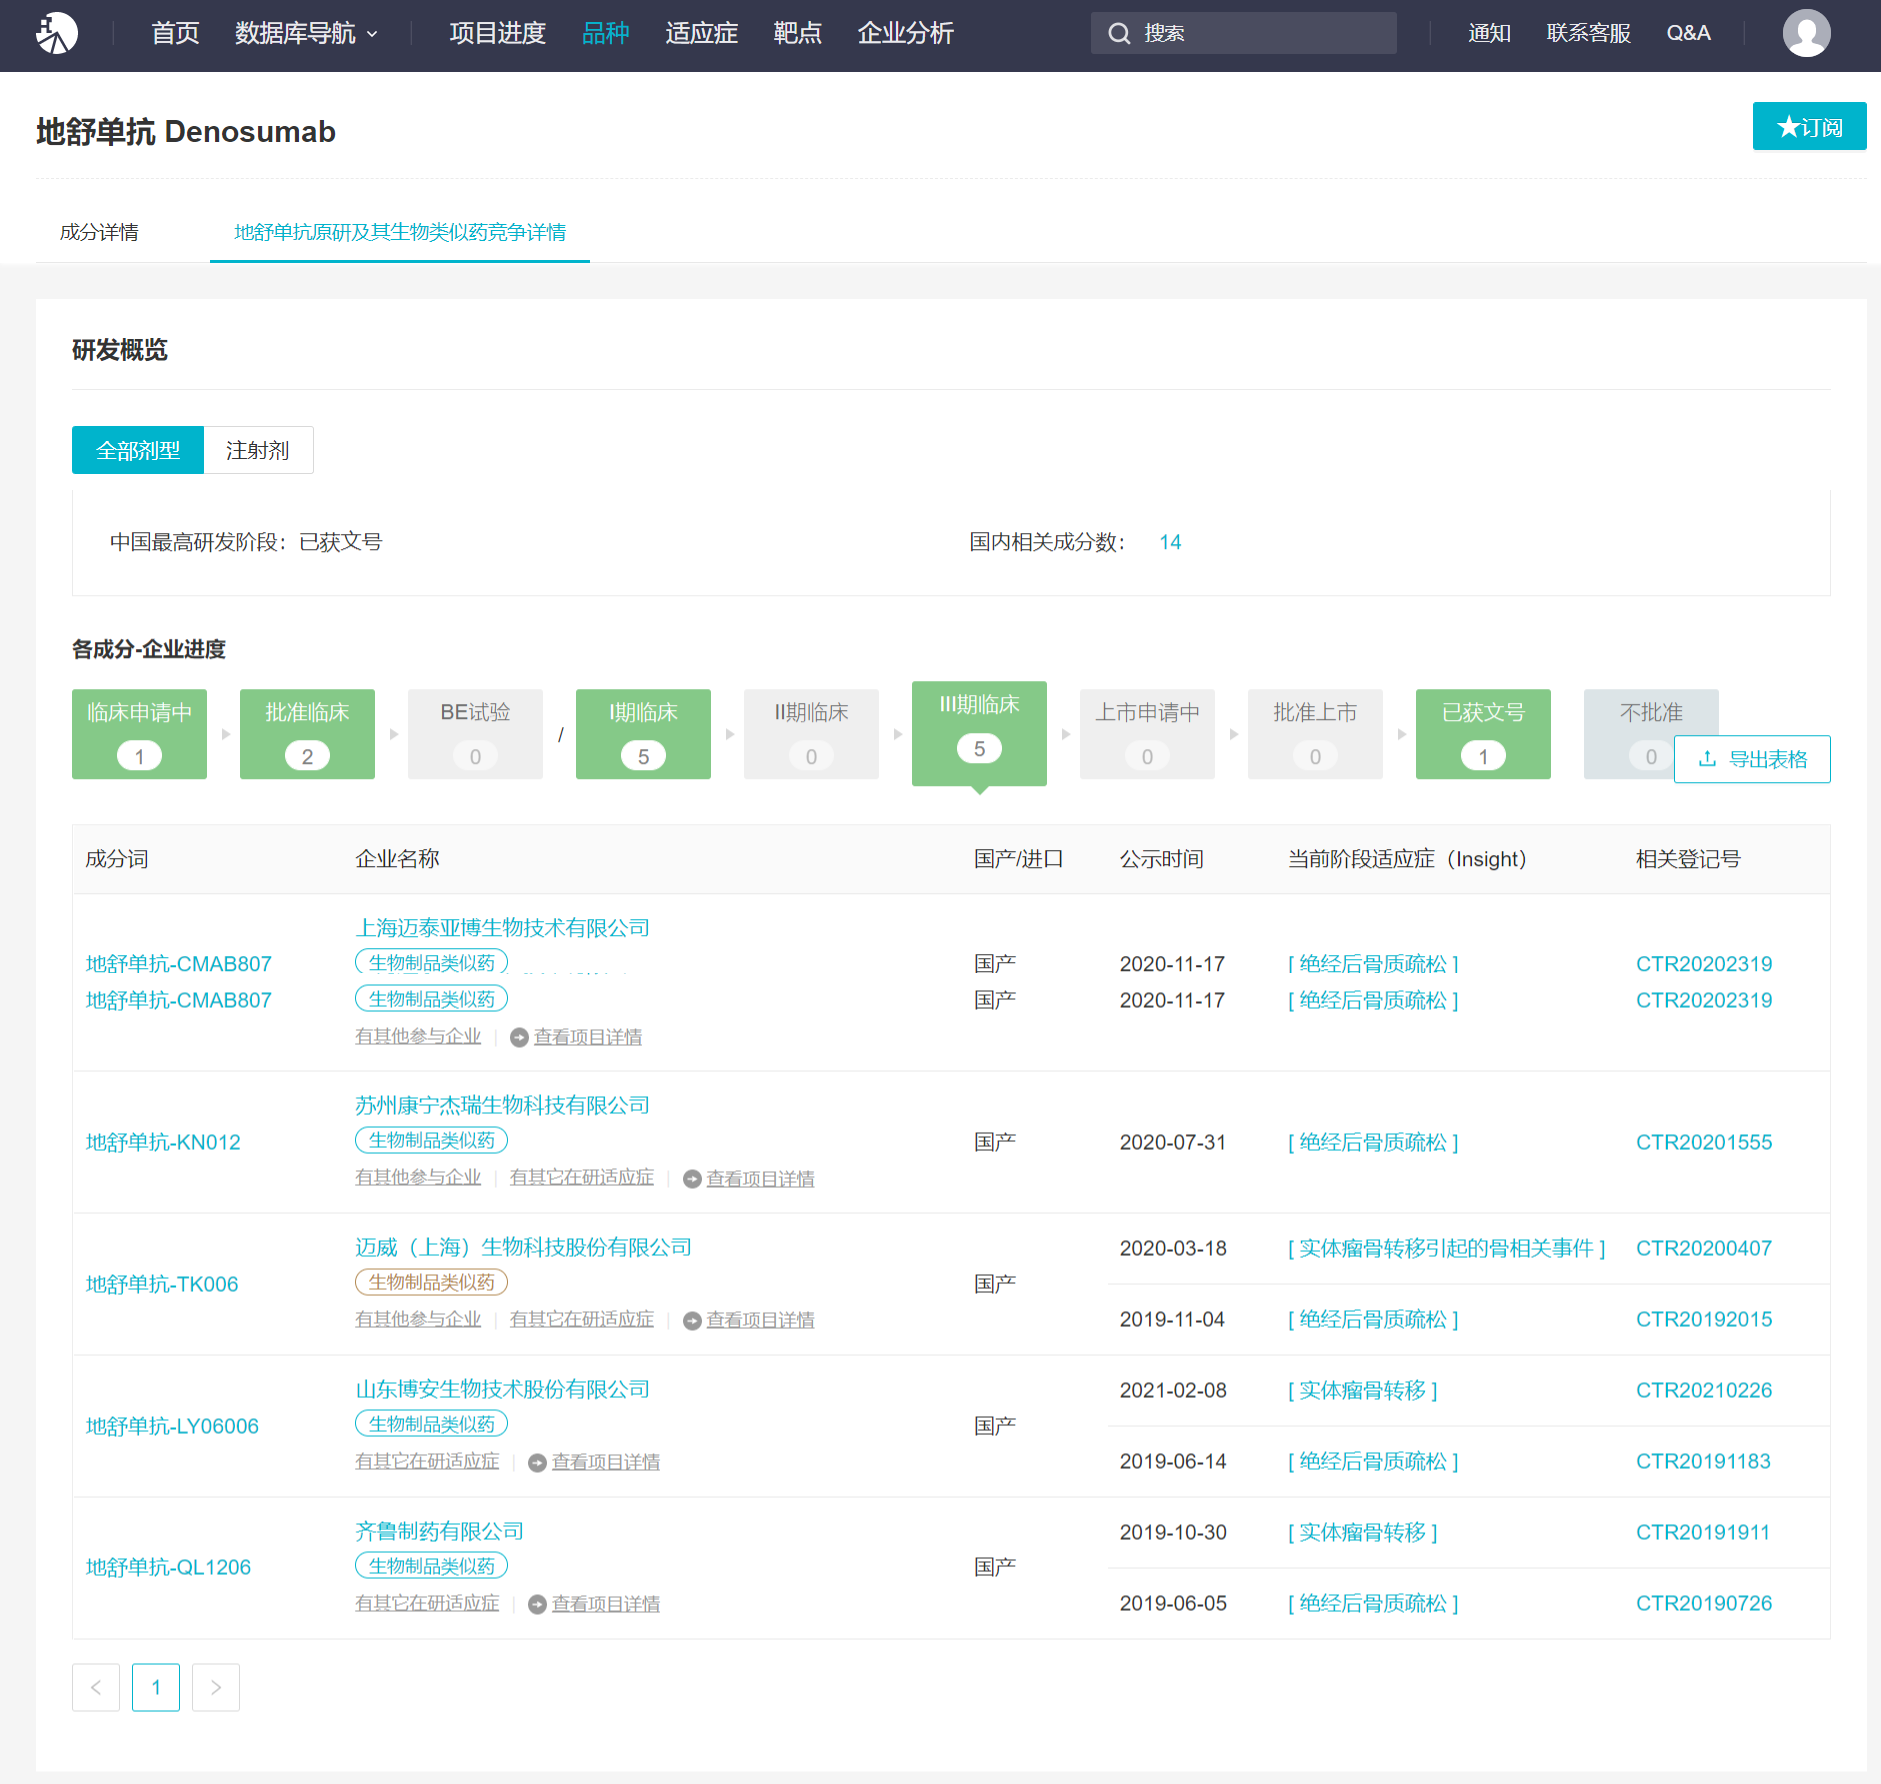This screenshot has width=1881, height=1784.
Task: Go to previous page with left chevron
Action: pos(96,1688)
